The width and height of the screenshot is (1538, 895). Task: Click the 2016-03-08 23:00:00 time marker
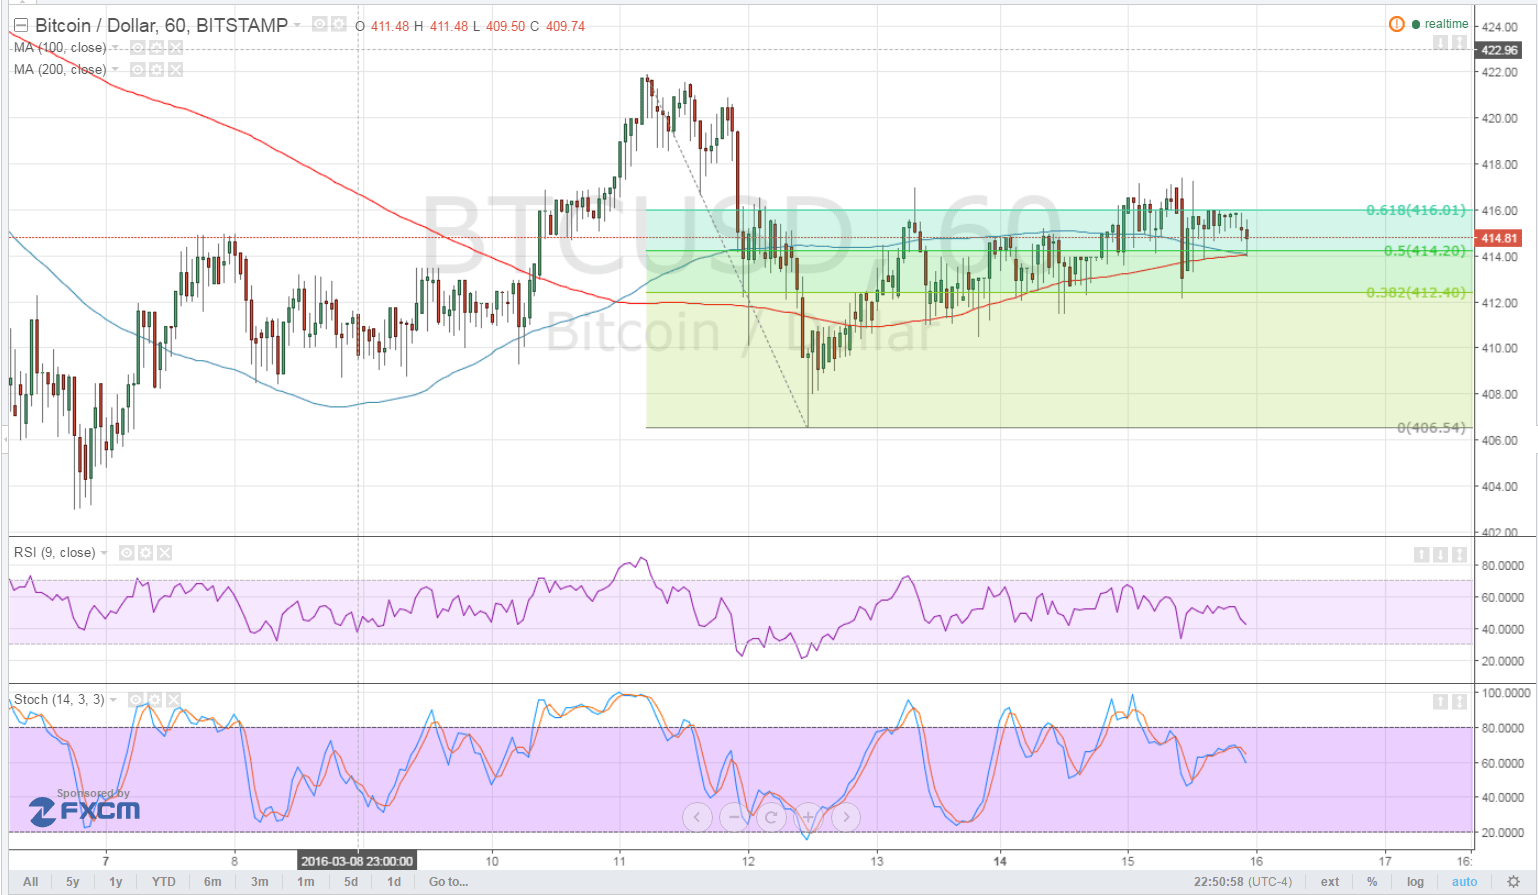point(357,861)
